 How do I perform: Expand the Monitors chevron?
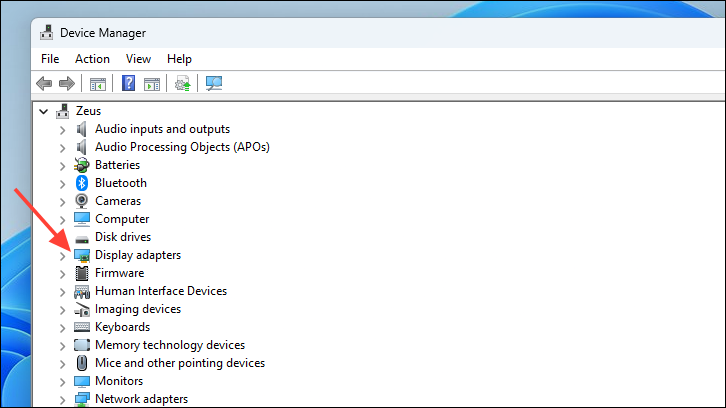point(63,382)
